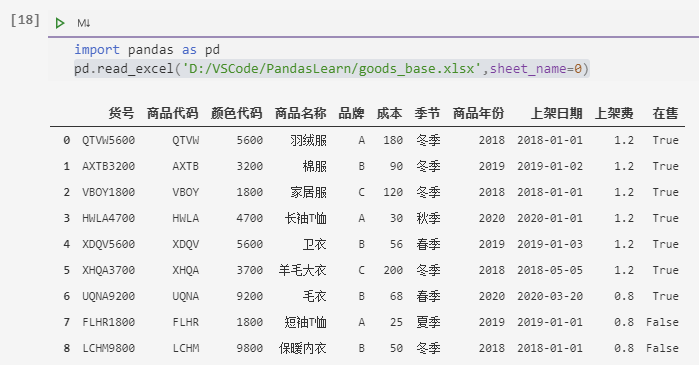Viewport: 699px width, 365px height.
Task: Select the 品牌 column header
Action: (x=352, y=113)
